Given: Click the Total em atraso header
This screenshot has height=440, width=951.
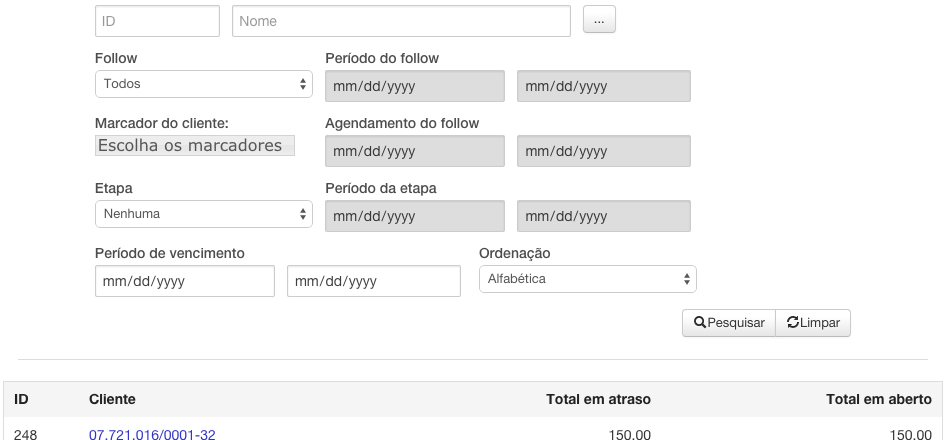Looking at the screenshot, I should pos(598,399).
